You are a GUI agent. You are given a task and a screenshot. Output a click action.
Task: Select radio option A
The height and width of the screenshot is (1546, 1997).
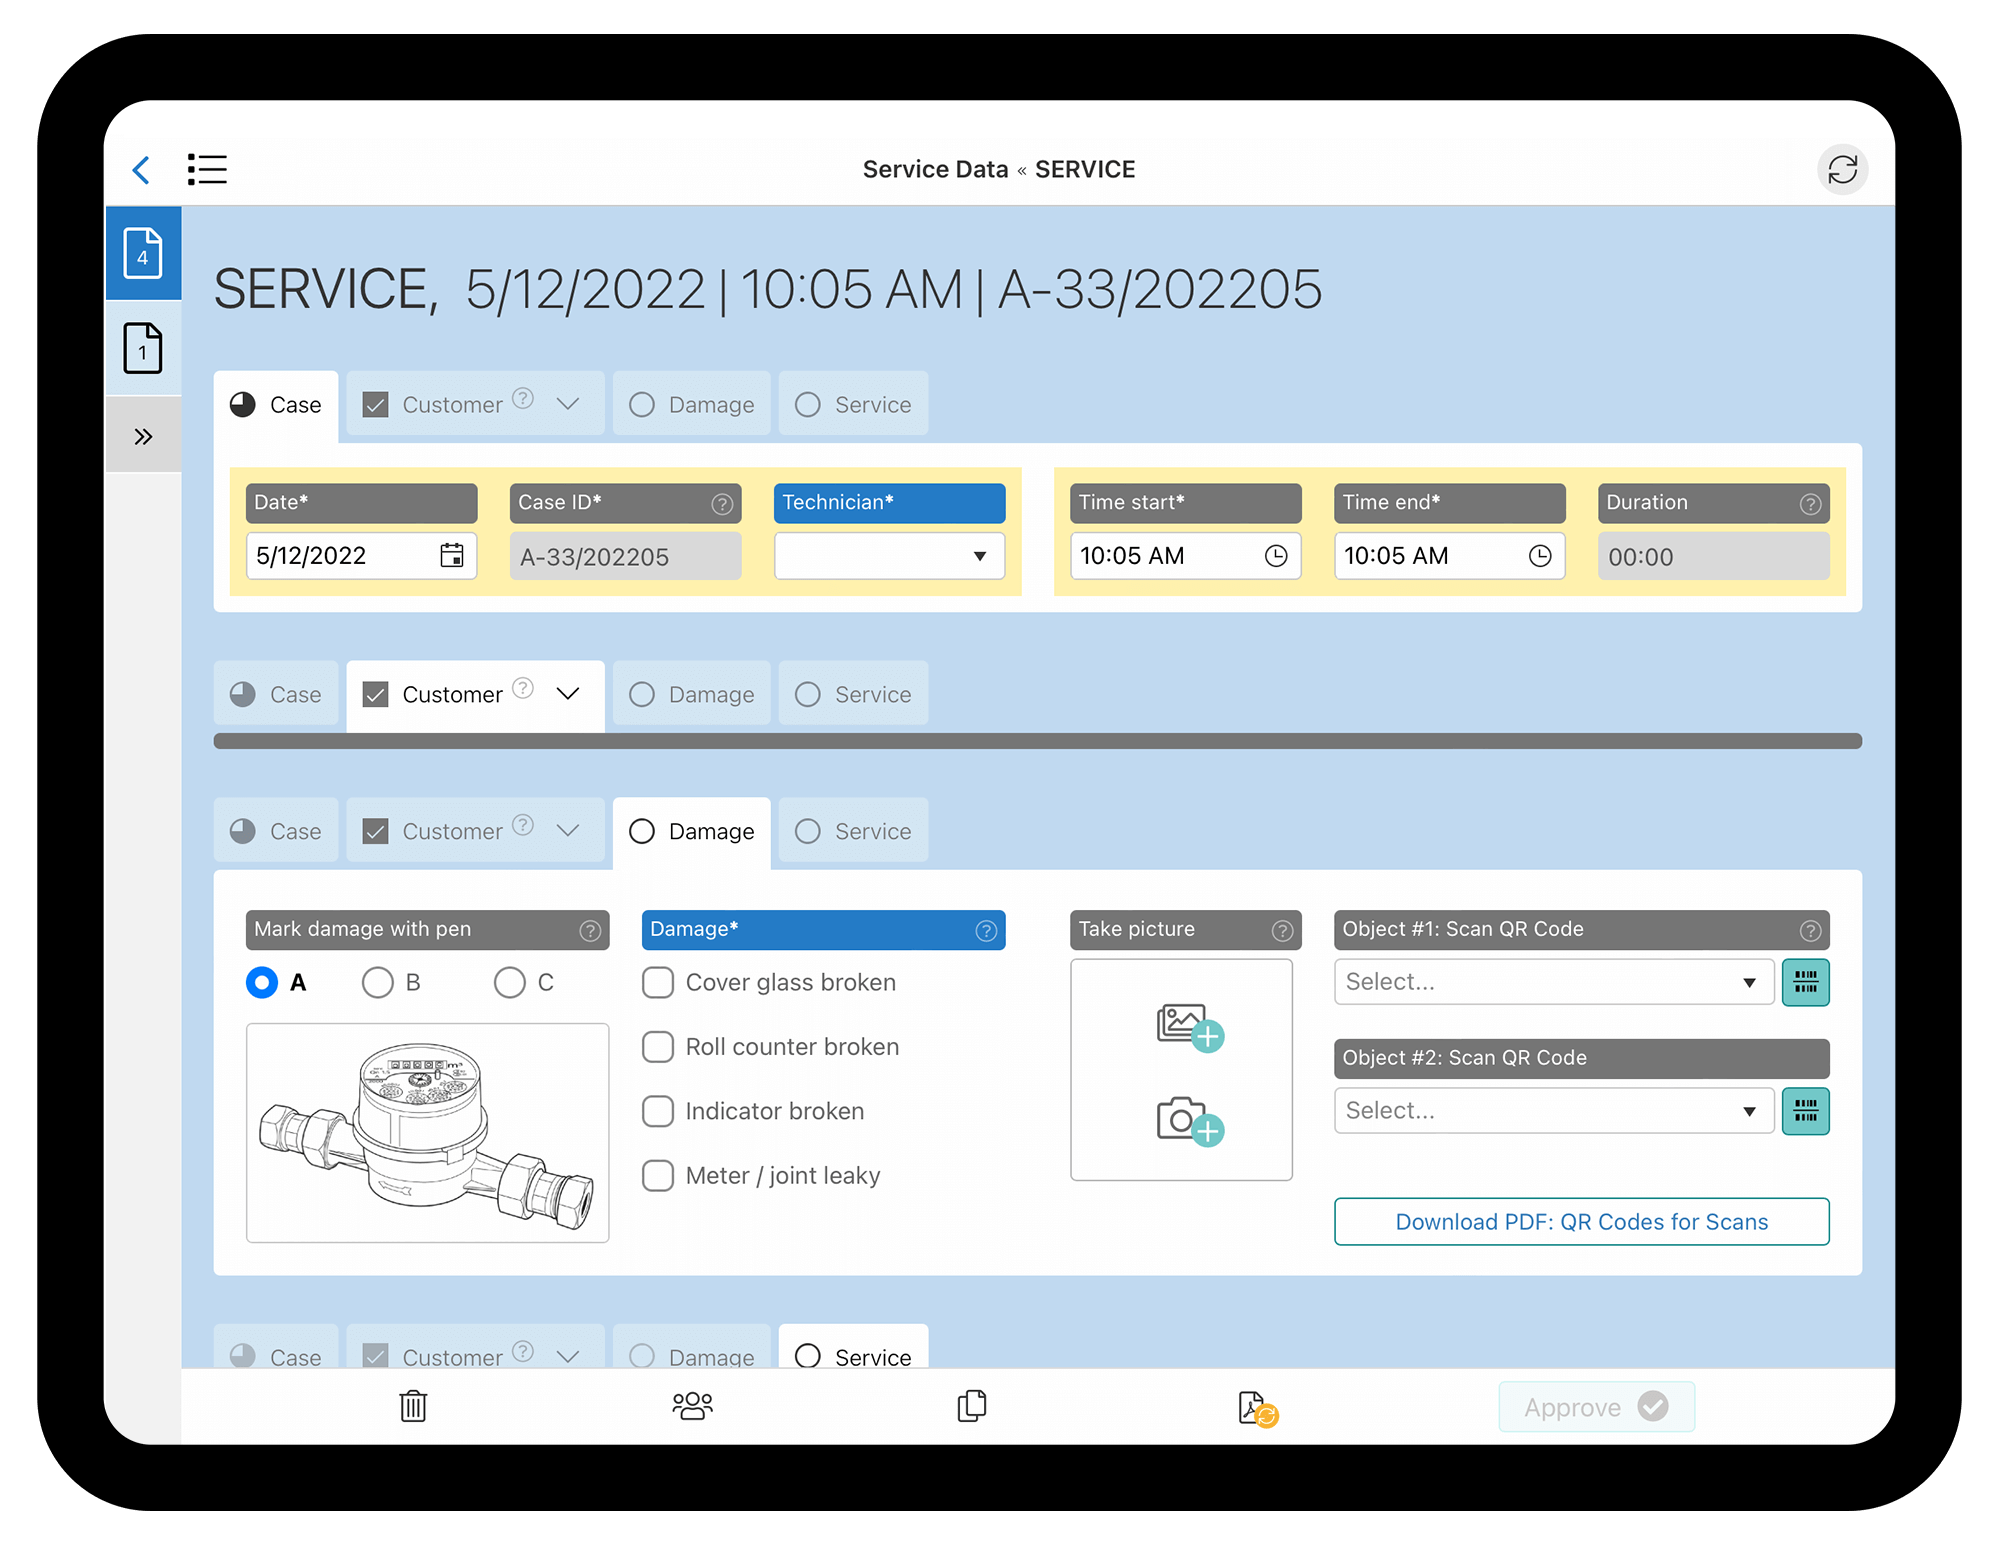tap(262, 983)
